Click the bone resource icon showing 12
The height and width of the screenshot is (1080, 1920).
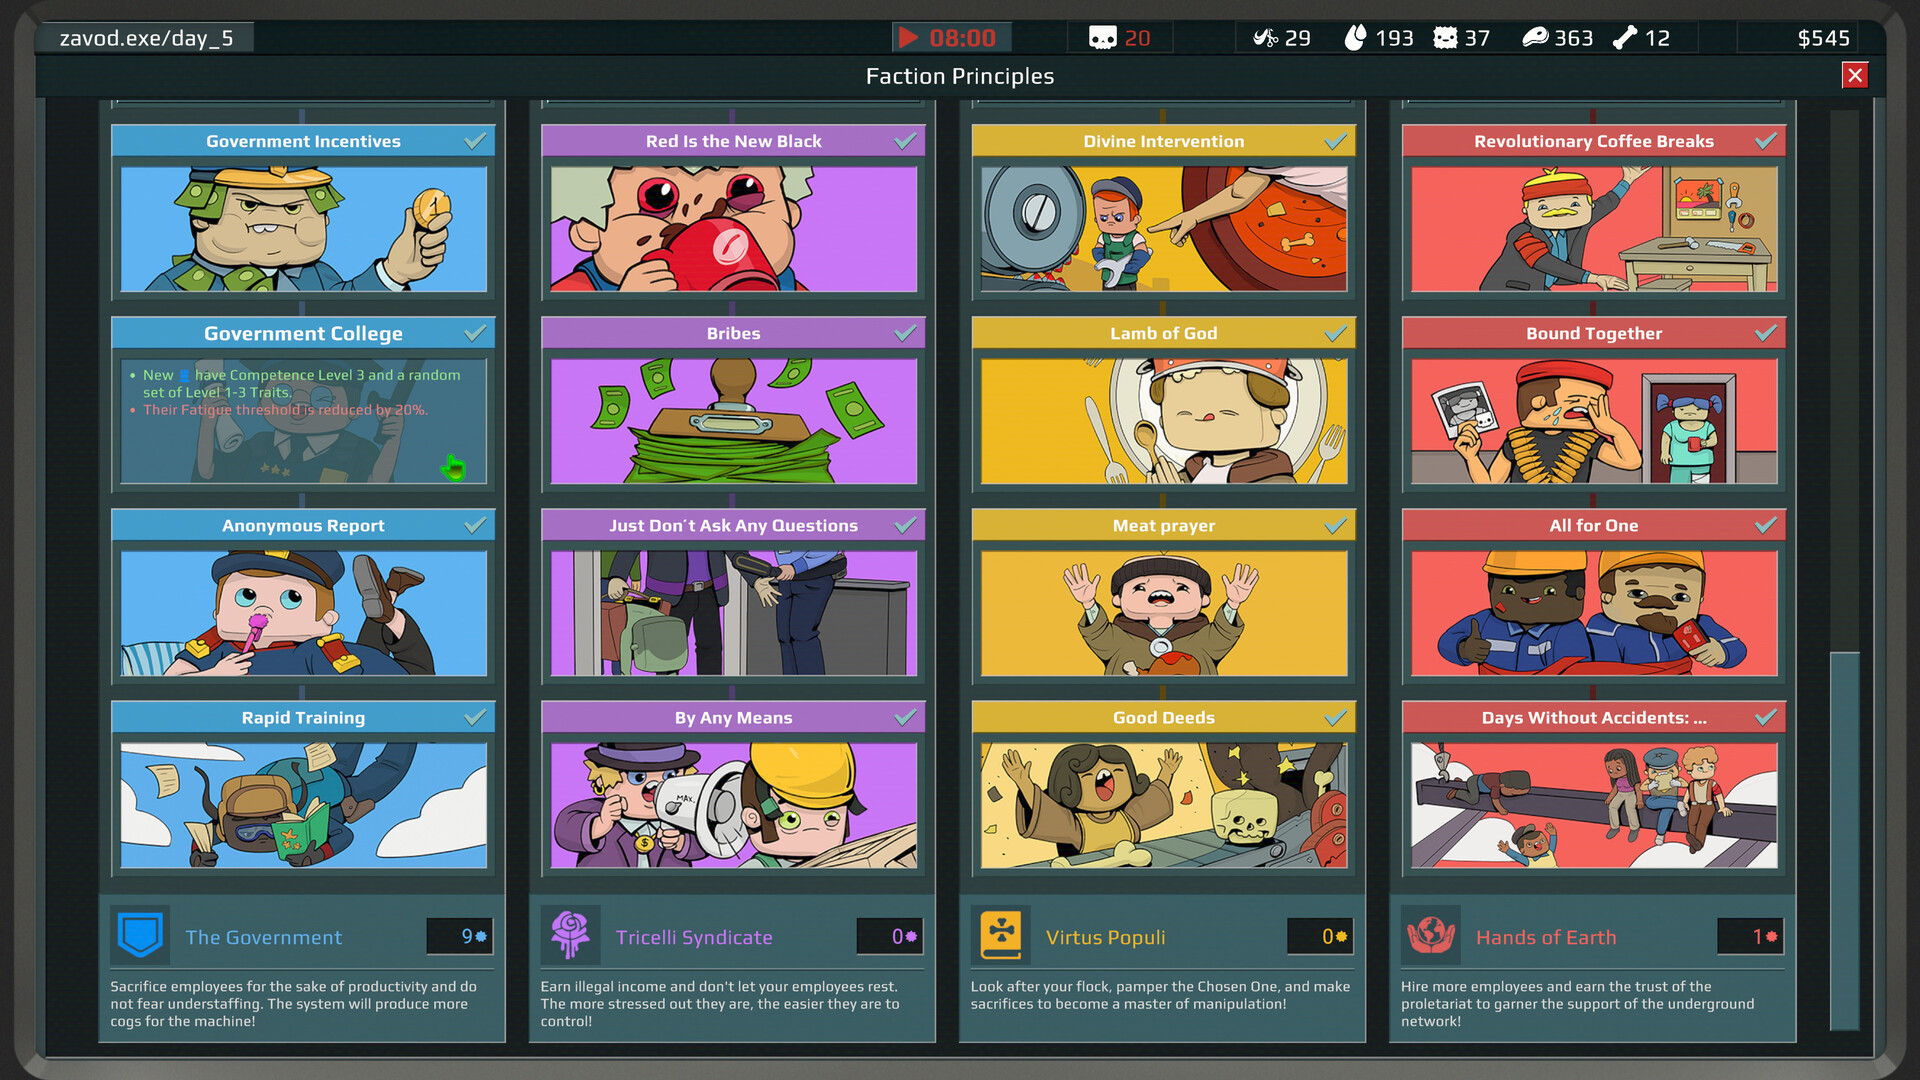coord(1627,38)
